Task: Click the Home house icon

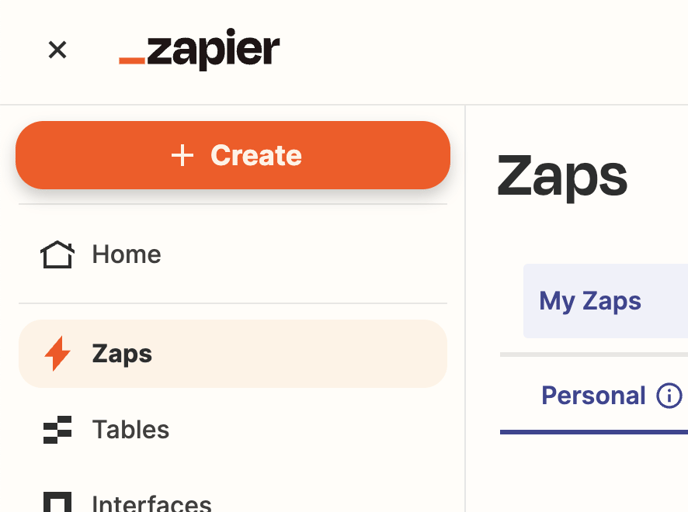Action: (x=57, y=254)
